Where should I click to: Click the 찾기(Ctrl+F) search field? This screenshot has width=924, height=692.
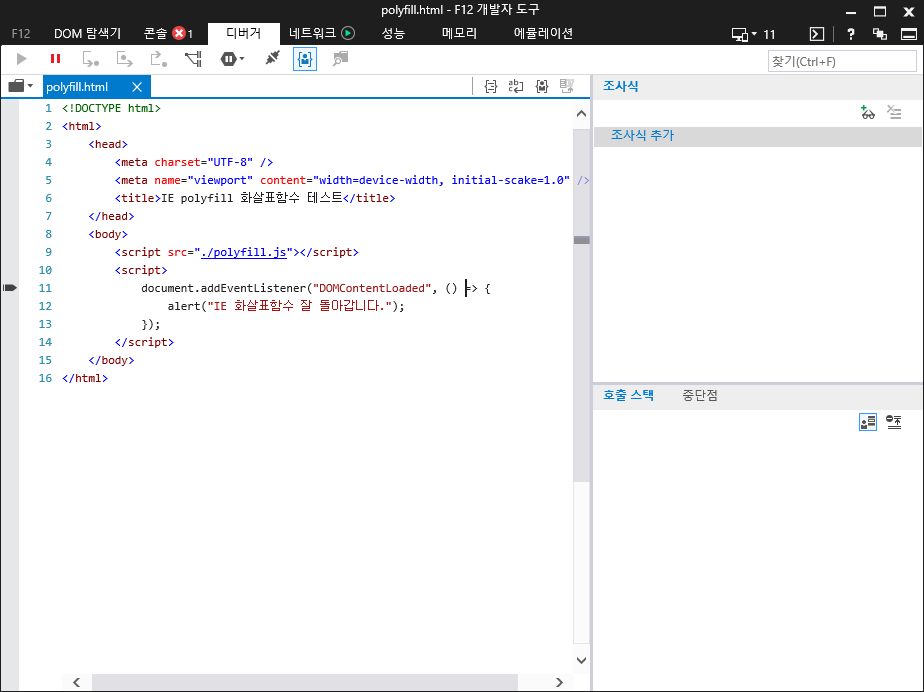pyautogui.click(x=842, y=61)
